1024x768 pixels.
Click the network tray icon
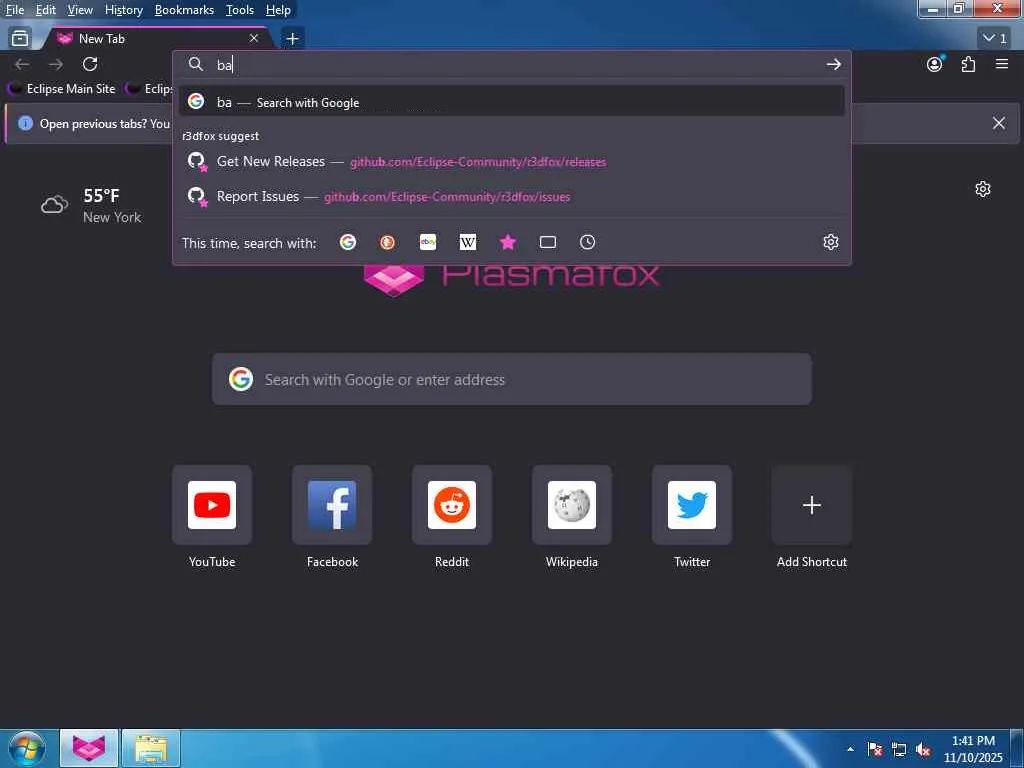[x=899, y=750]
